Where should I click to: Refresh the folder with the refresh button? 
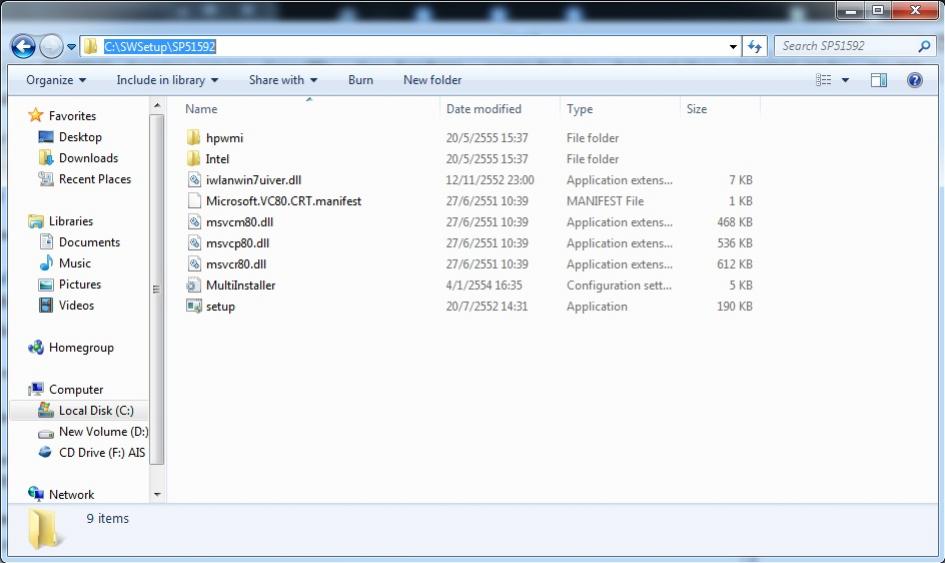click(755, 46)
